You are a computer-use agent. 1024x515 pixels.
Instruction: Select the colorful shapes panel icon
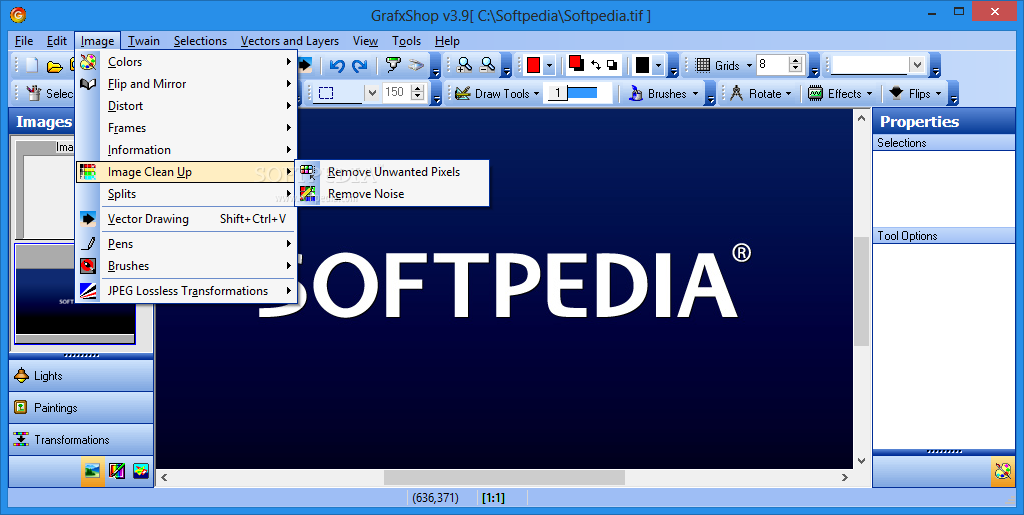pos(140,470)
